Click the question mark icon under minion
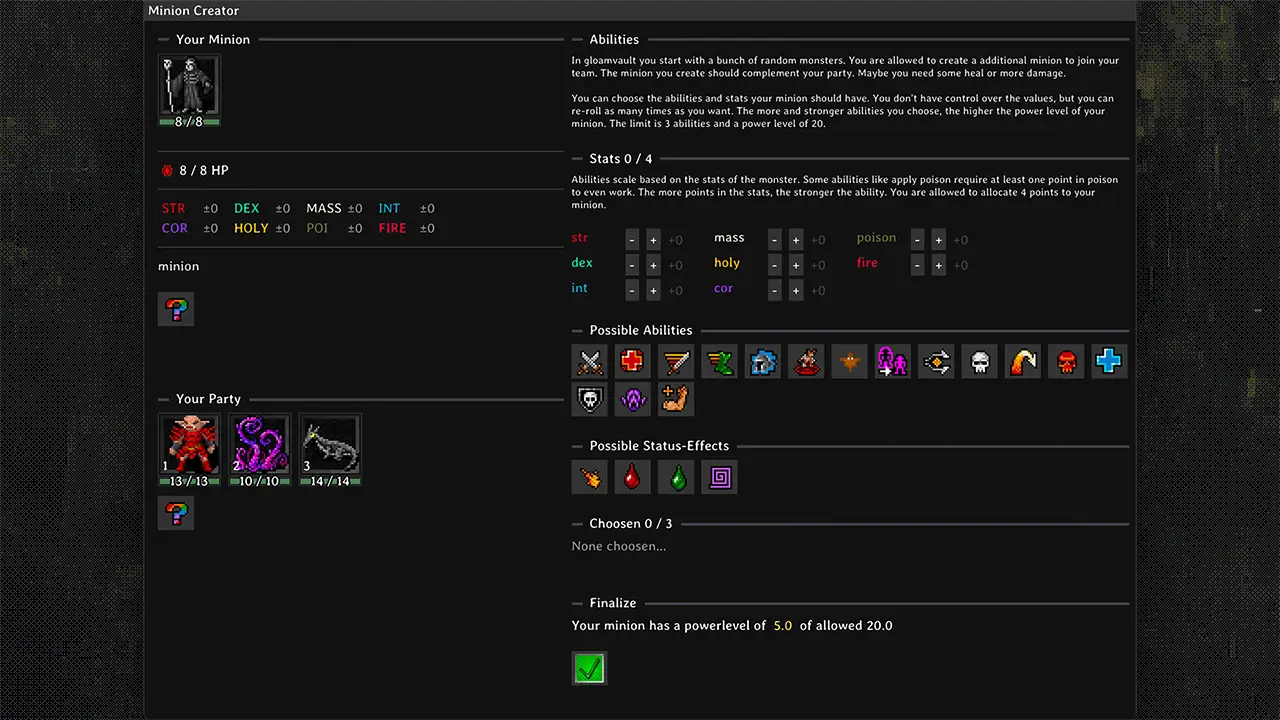 tap(176, 309)
